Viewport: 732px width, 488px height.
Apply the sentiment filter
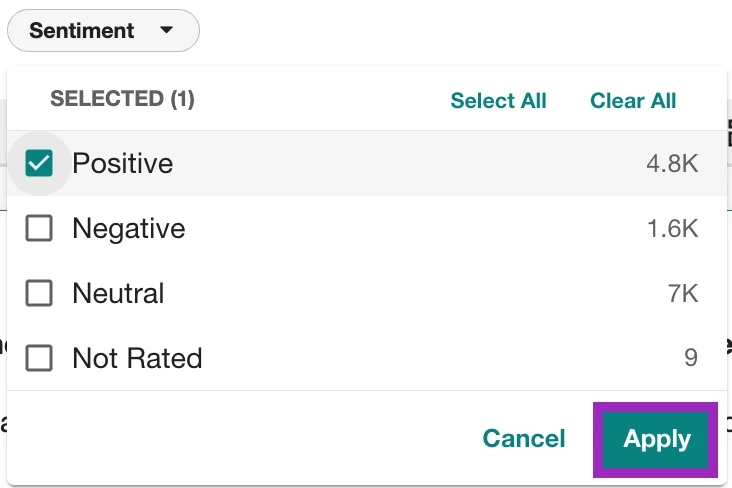coord(655,439)
